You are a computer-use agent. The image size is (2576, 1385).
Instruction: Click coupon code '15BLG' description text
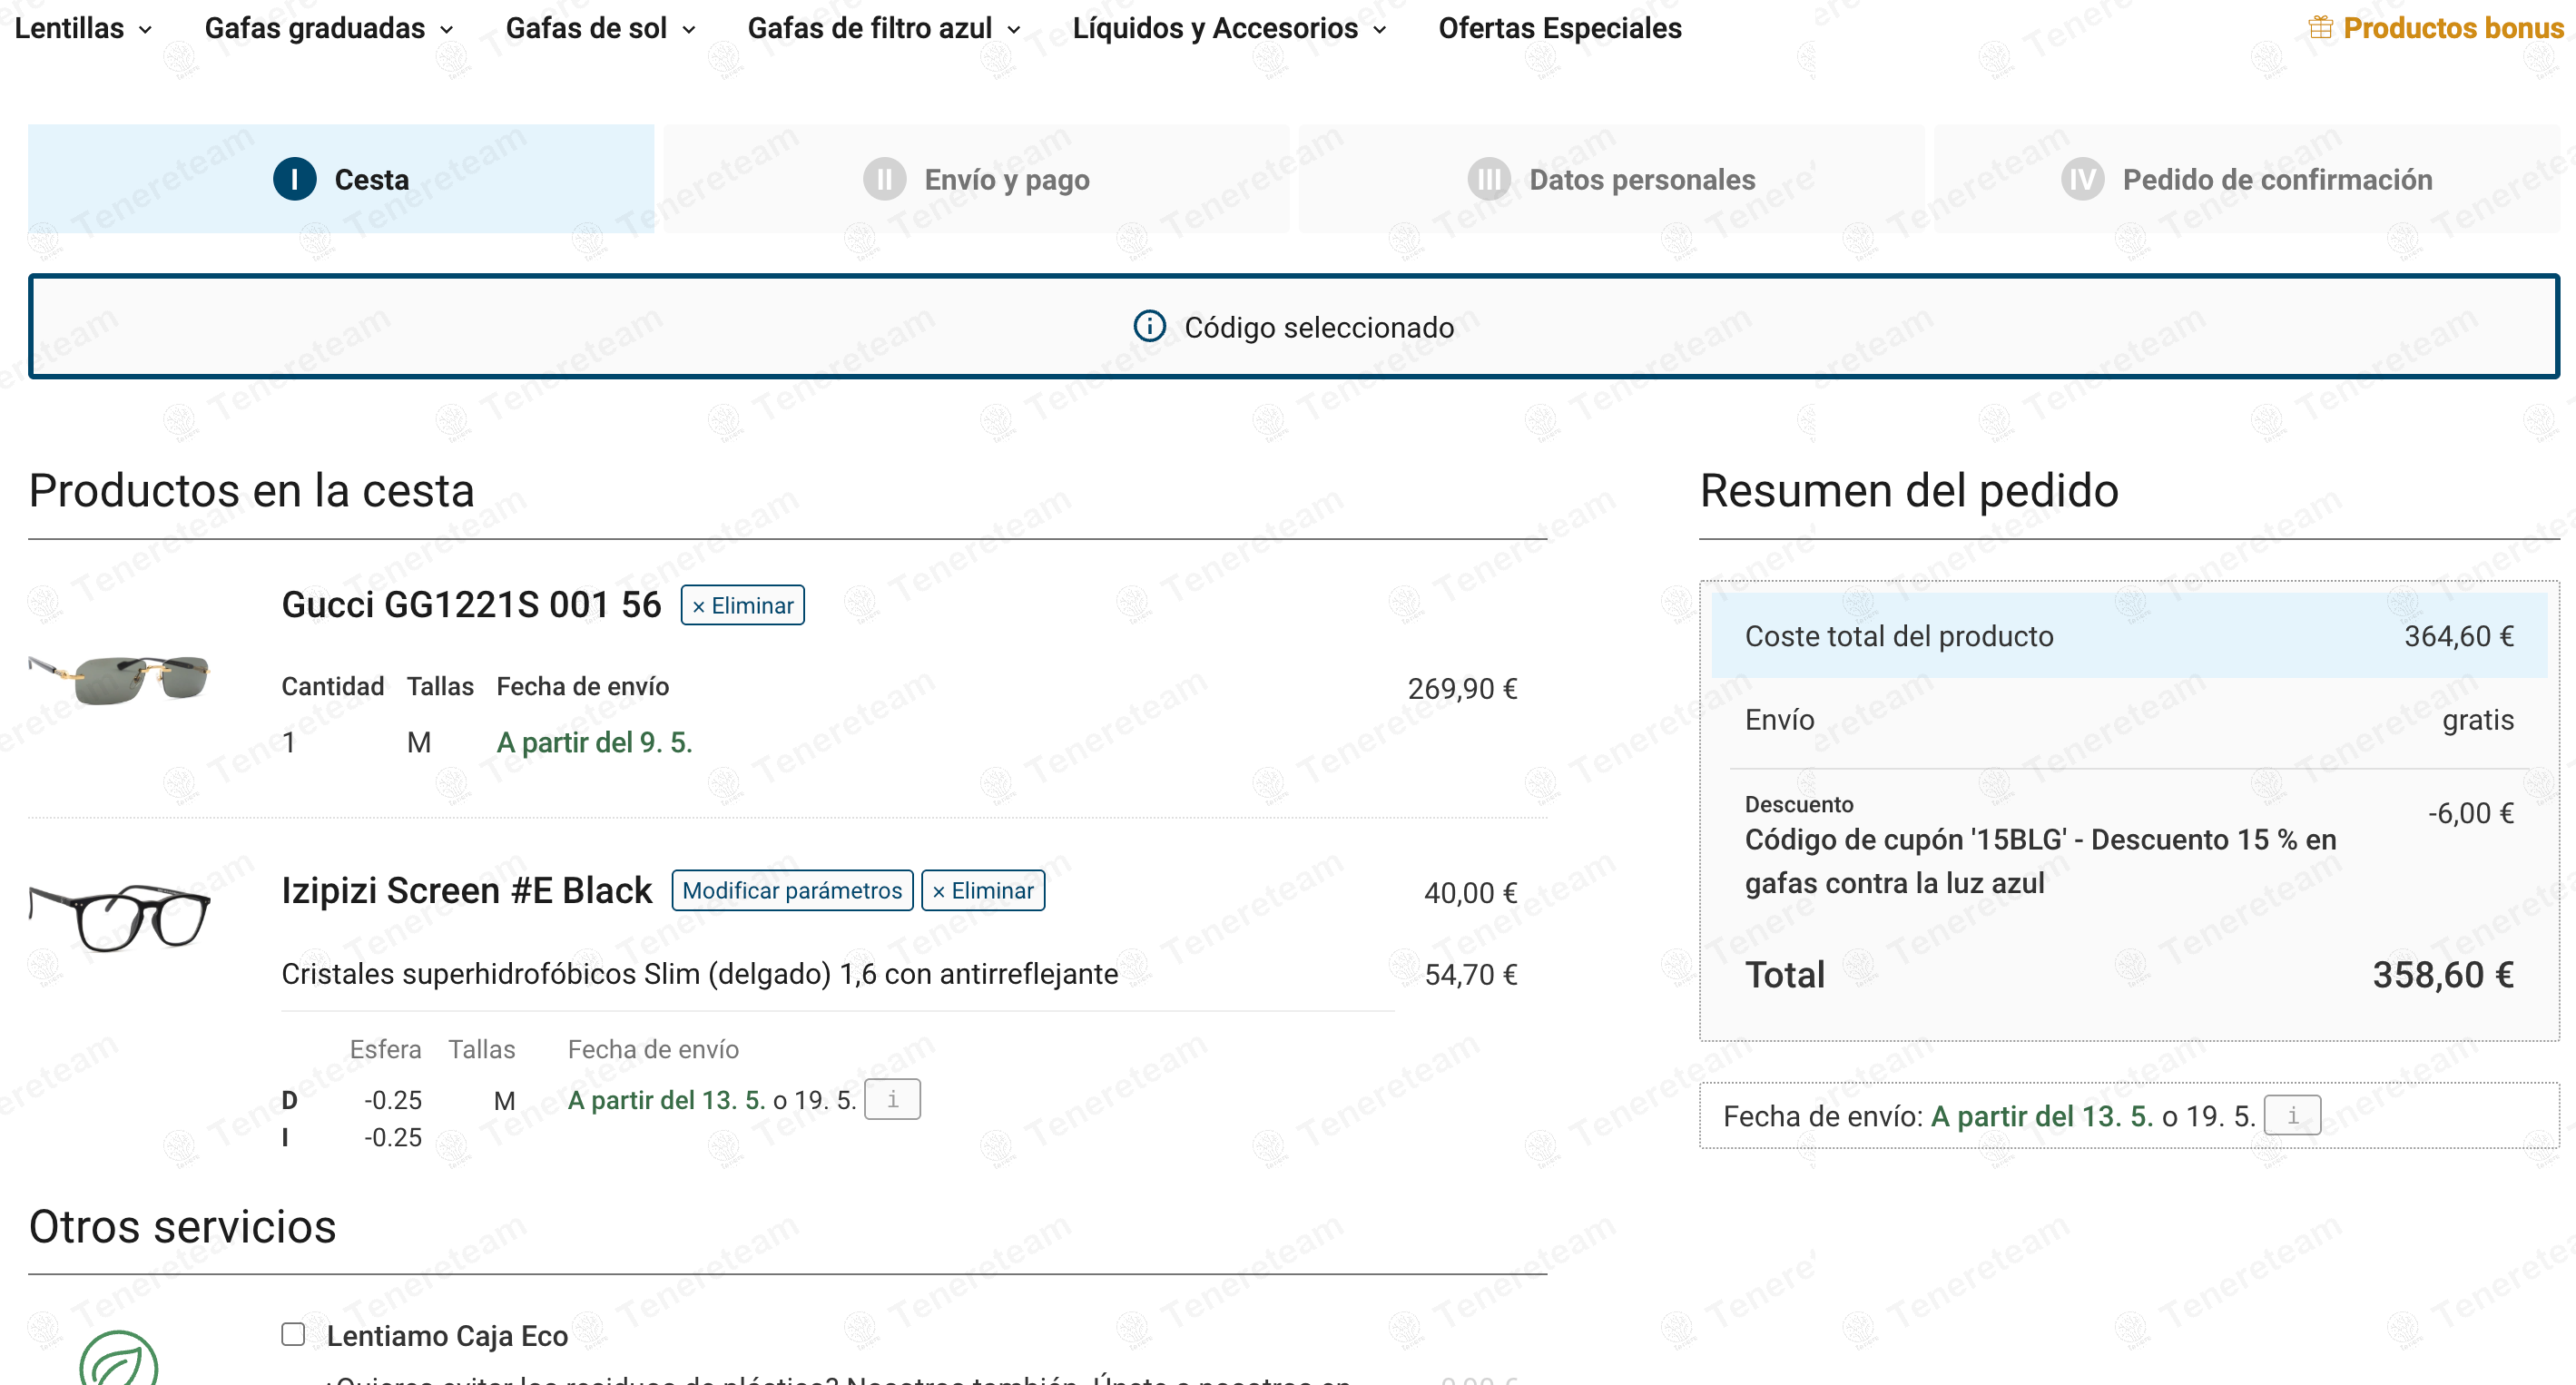point(2040,861)
